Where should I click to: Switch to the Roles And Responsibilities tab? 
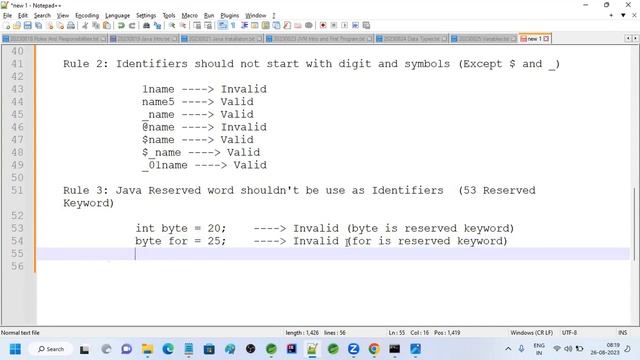pyautogui.click(x=54, y=39)
